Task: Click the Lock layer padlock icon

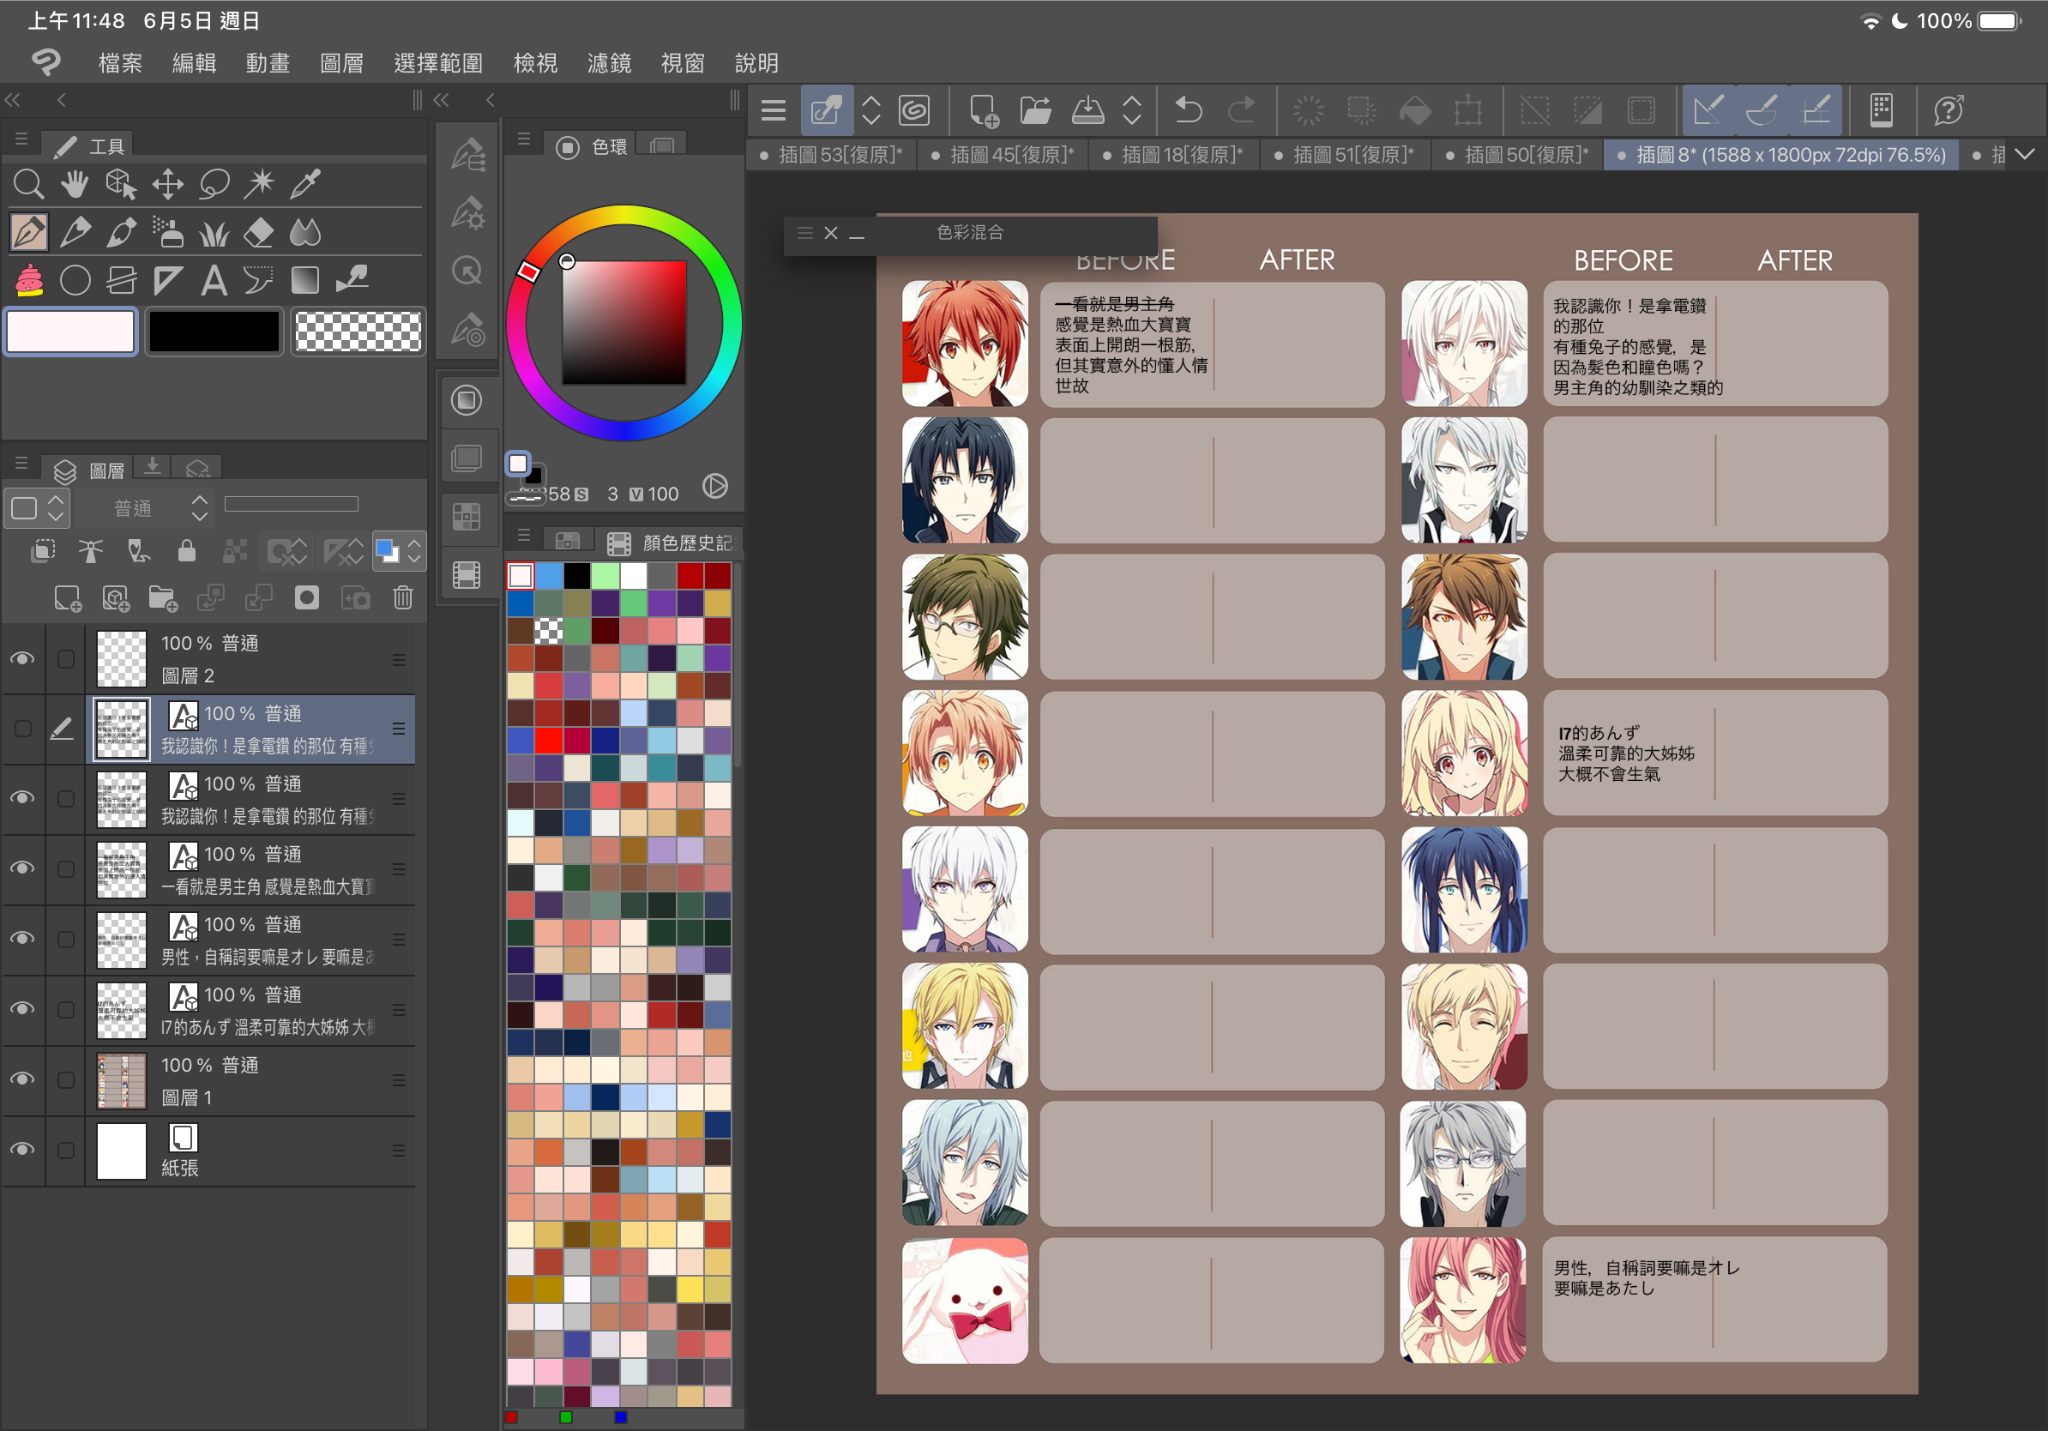Action: pyautogui.click(x=186, y=550)
